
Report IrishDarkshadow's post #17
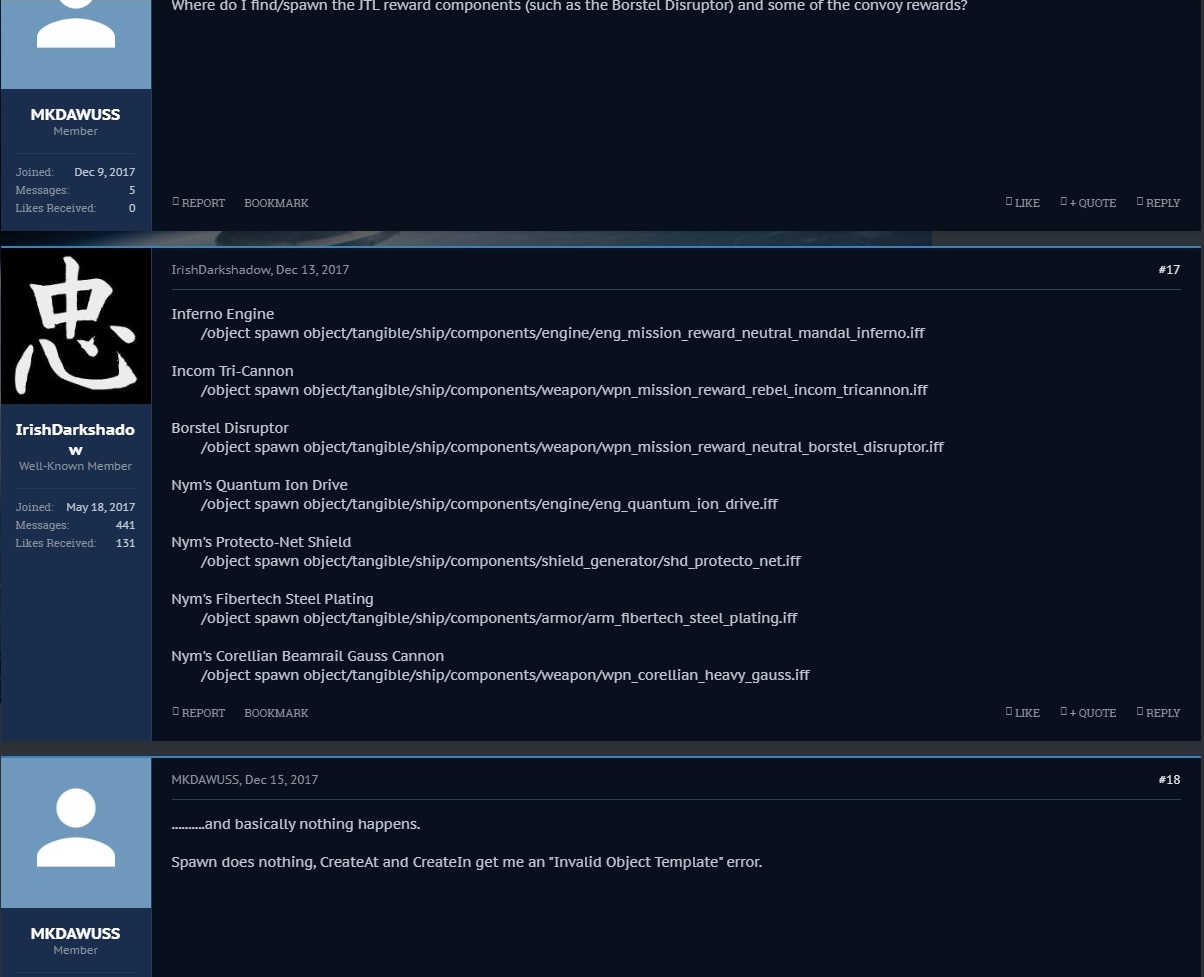(x=199, y=713)
